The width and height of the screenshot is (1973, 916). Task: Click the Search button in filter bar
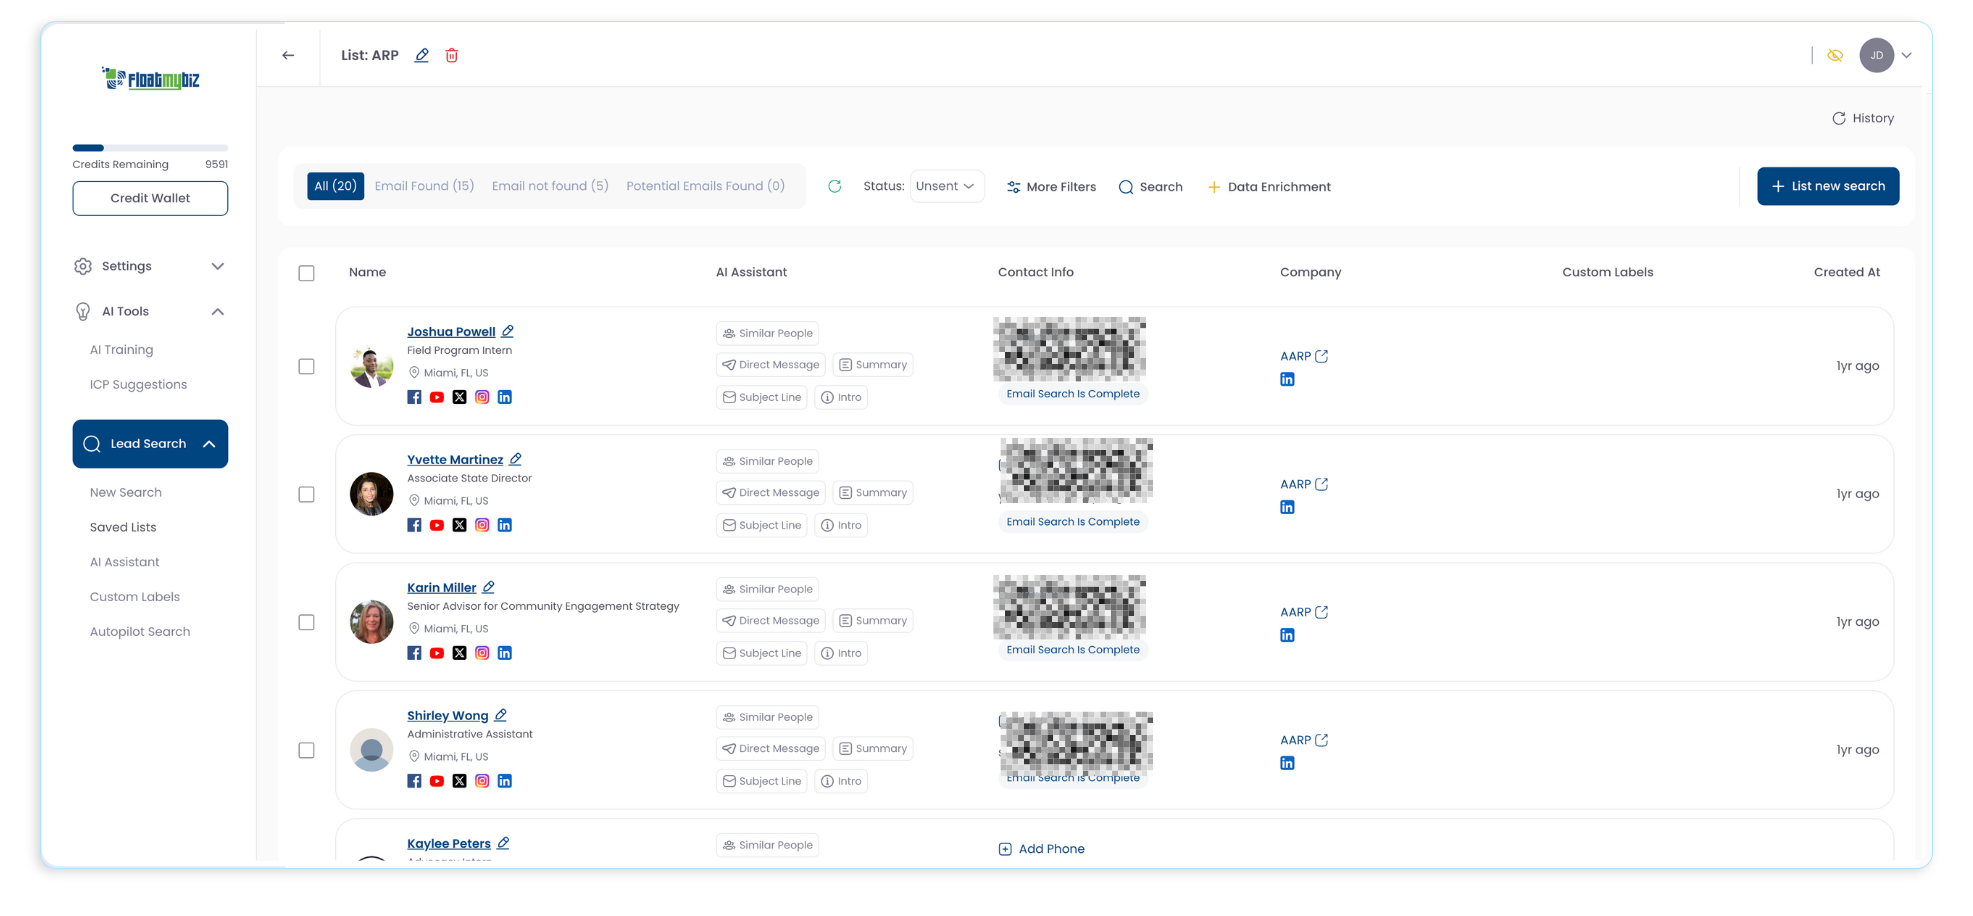point(1150,187)
